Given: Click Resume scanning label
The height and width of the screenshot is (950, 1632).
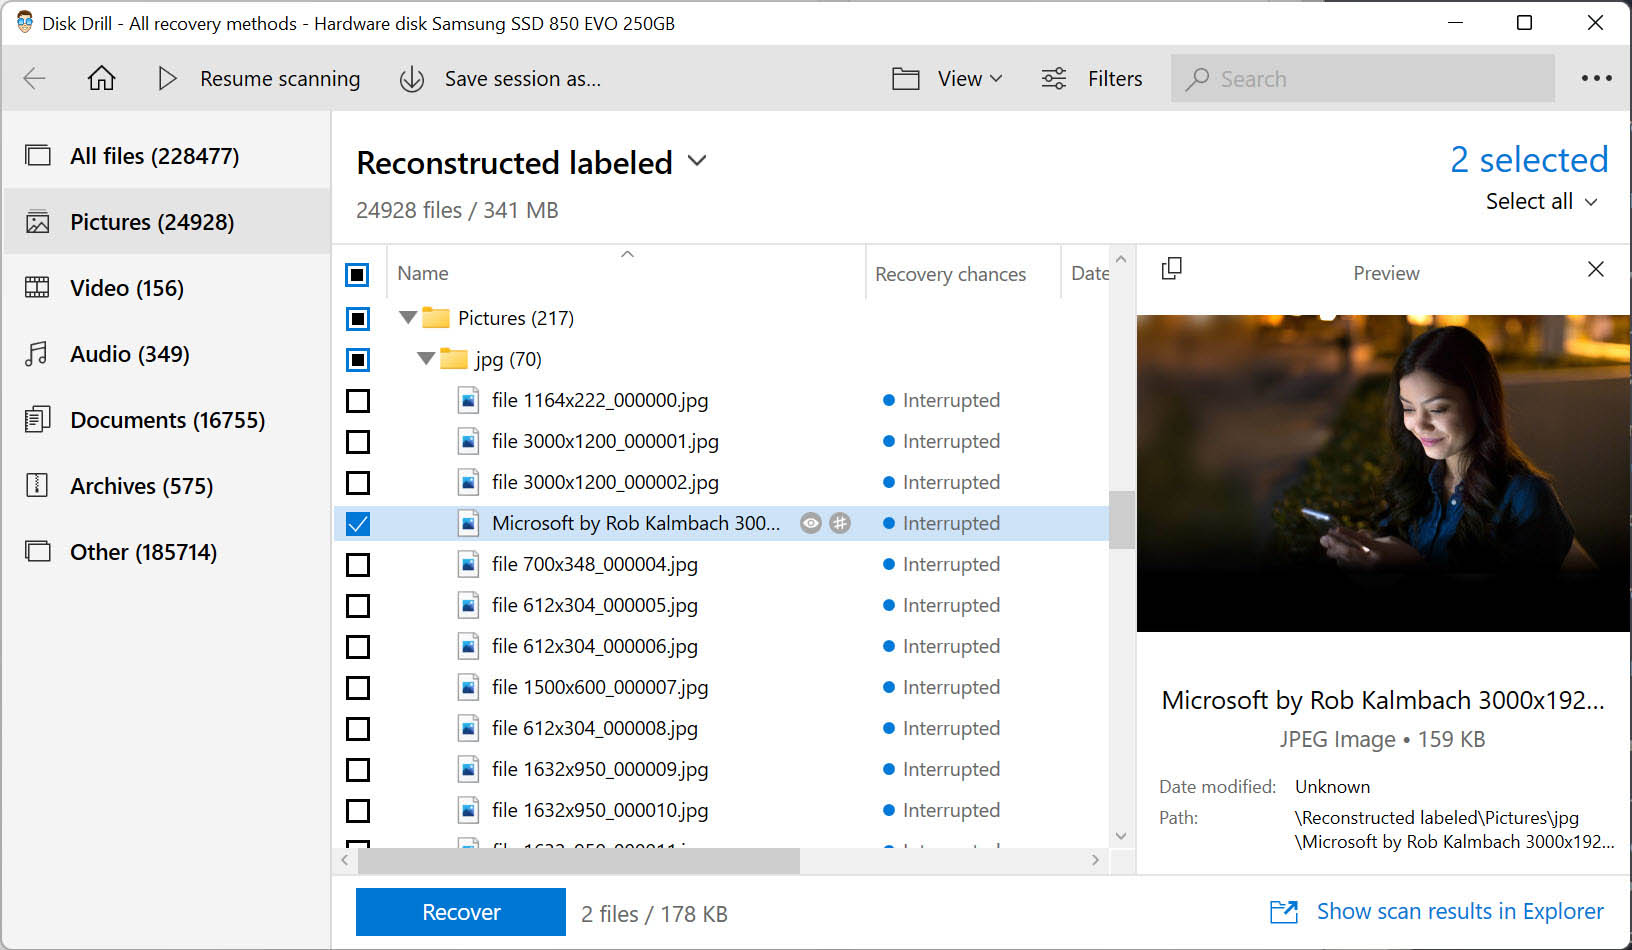Looking at the screenshot, I should 280,79.
